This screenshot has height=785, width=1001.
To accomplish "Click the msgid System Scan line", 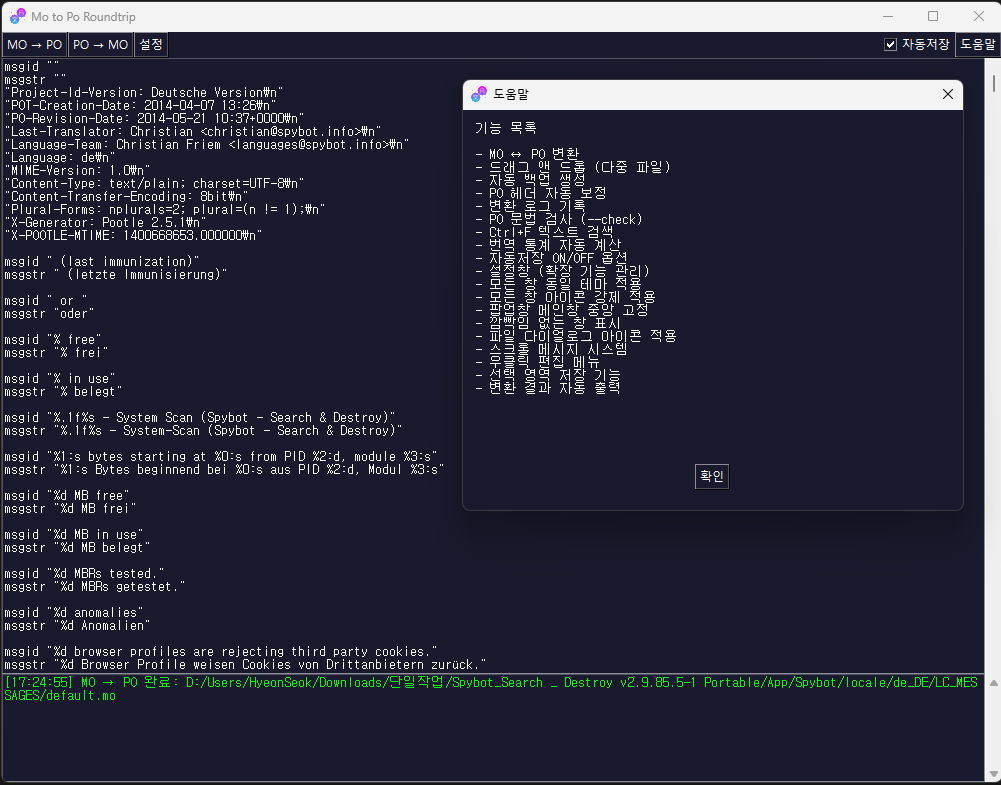I will click(200, 417).
